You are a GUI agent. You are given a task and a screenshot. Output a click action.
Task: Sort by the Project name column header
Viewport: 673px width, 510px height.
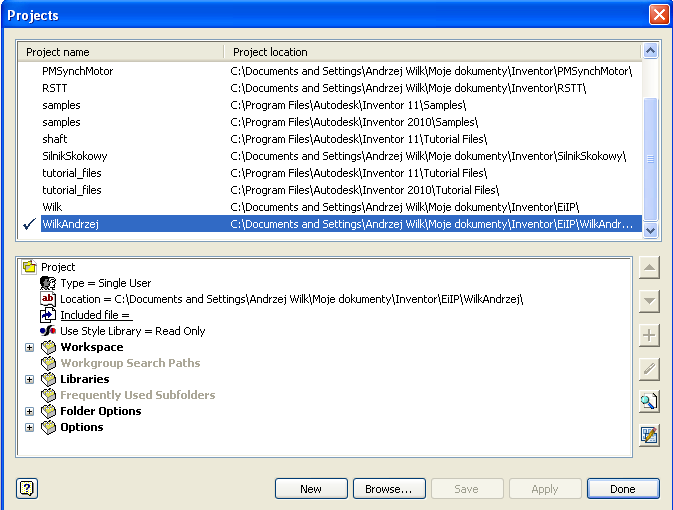(121, 52)
